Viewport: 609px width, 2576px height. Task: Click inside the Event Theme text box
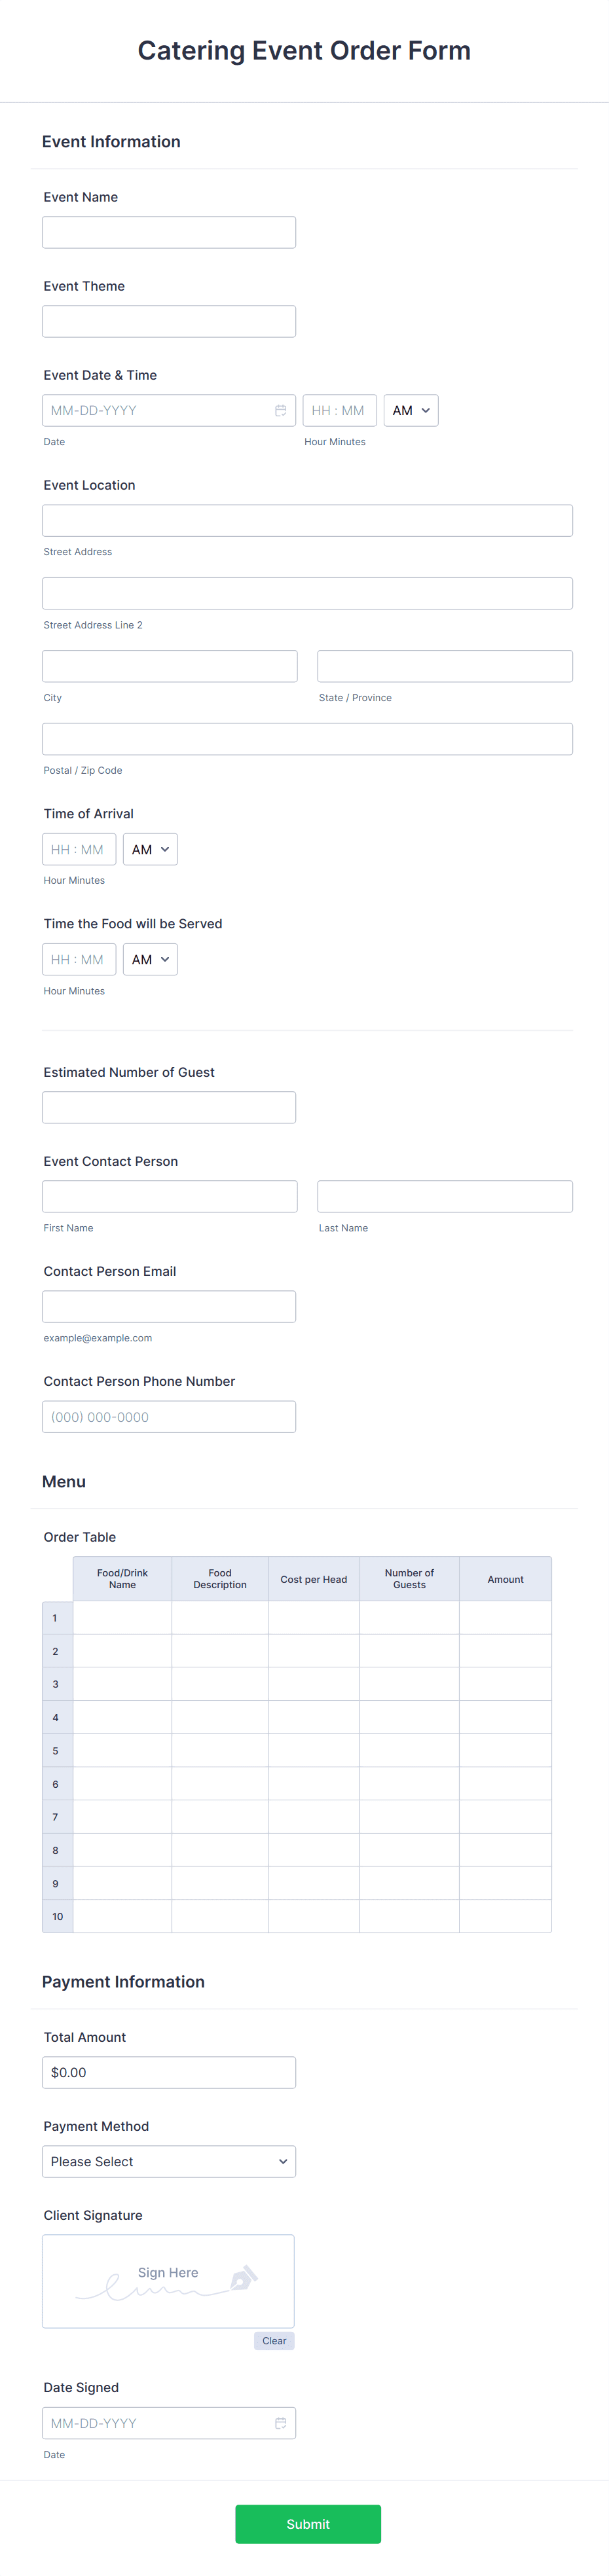pos(168,320)
